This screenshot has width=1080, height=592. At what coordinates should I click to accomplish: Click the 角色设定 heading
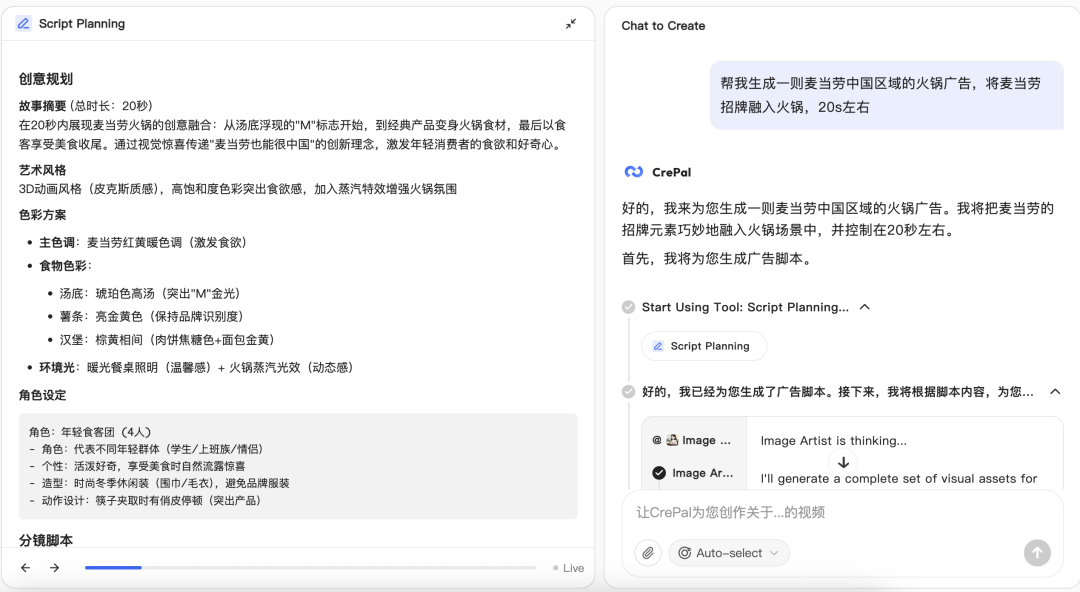coord(43,396)
